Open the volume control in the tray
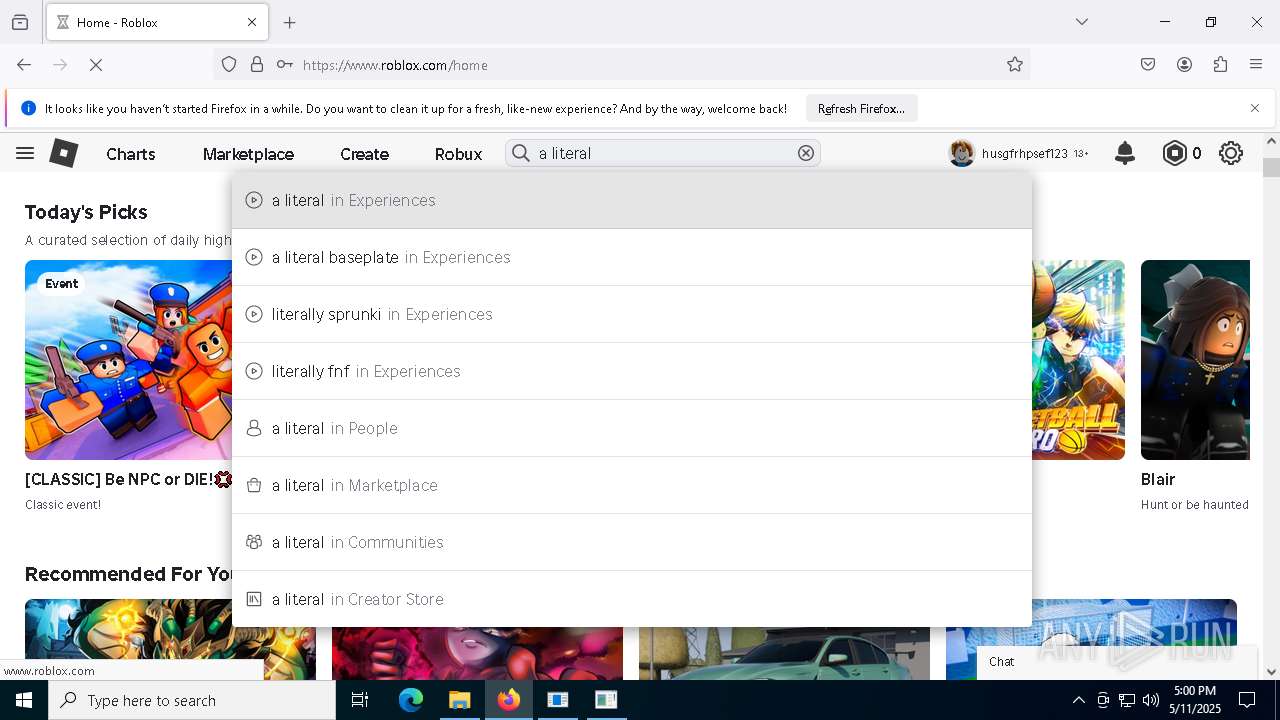 click(1151, 700)
